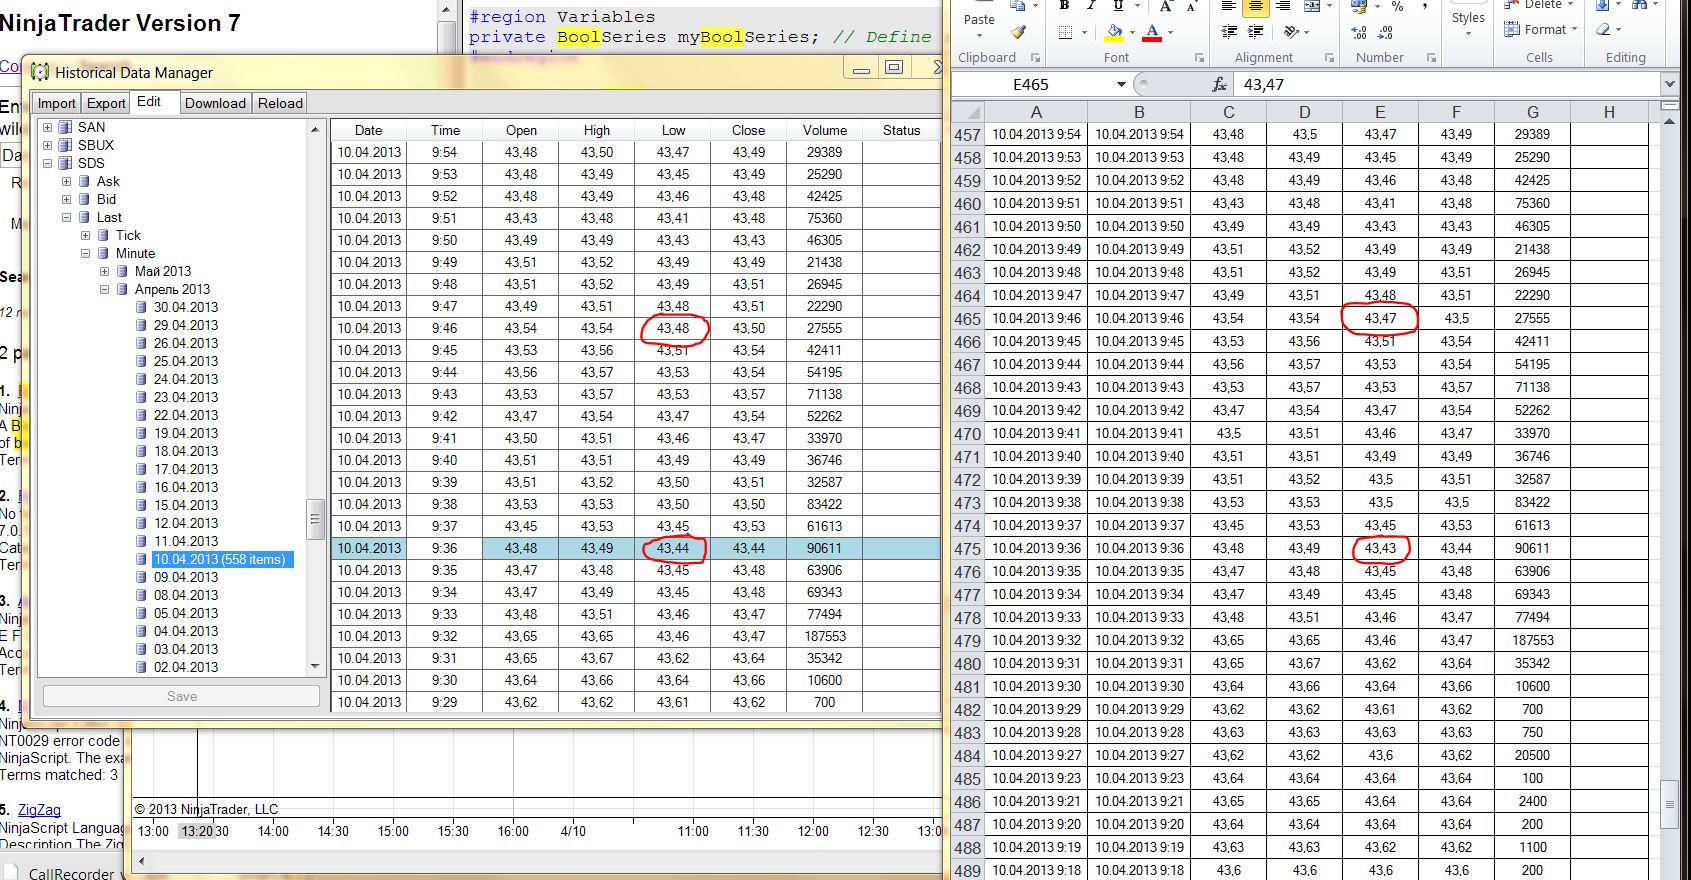The height and width of the screenshot is (880, 1691).
Task: Click the Decrease Decimal icon
Action: pyautogui.click(x=1385, y=32)
